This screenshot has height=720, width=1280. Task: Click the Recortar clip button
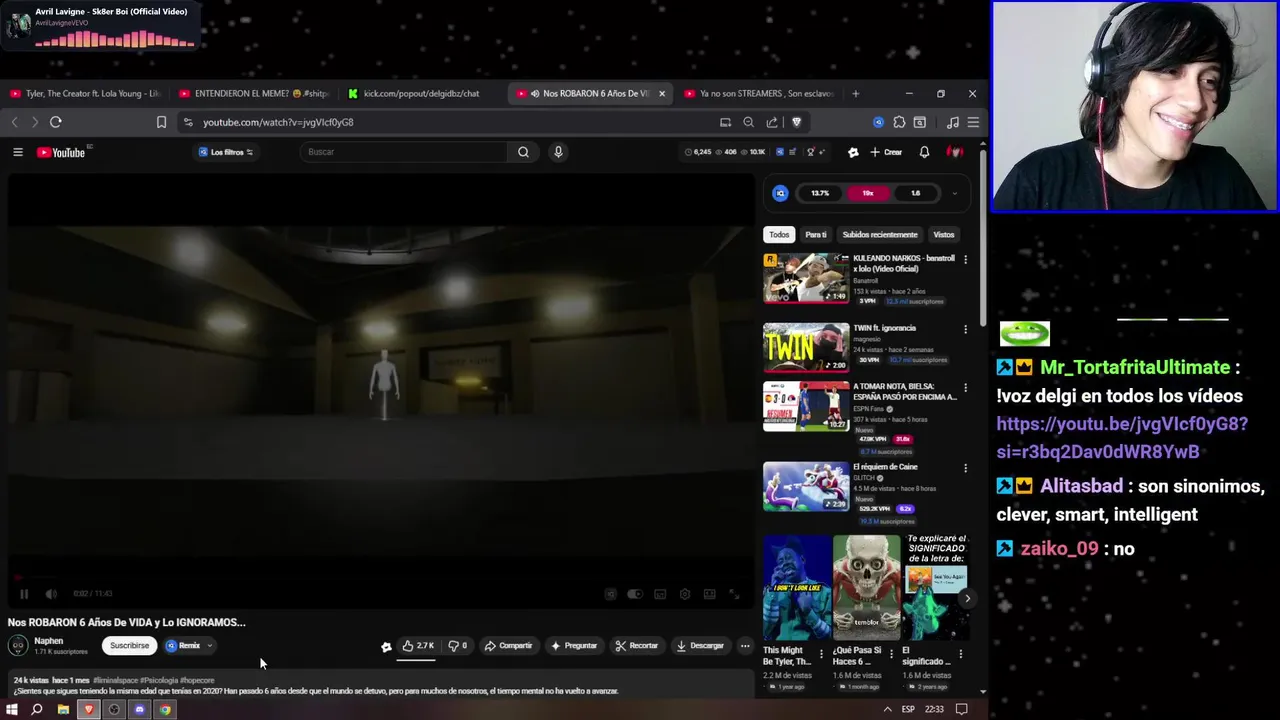[x=637, y=646]
